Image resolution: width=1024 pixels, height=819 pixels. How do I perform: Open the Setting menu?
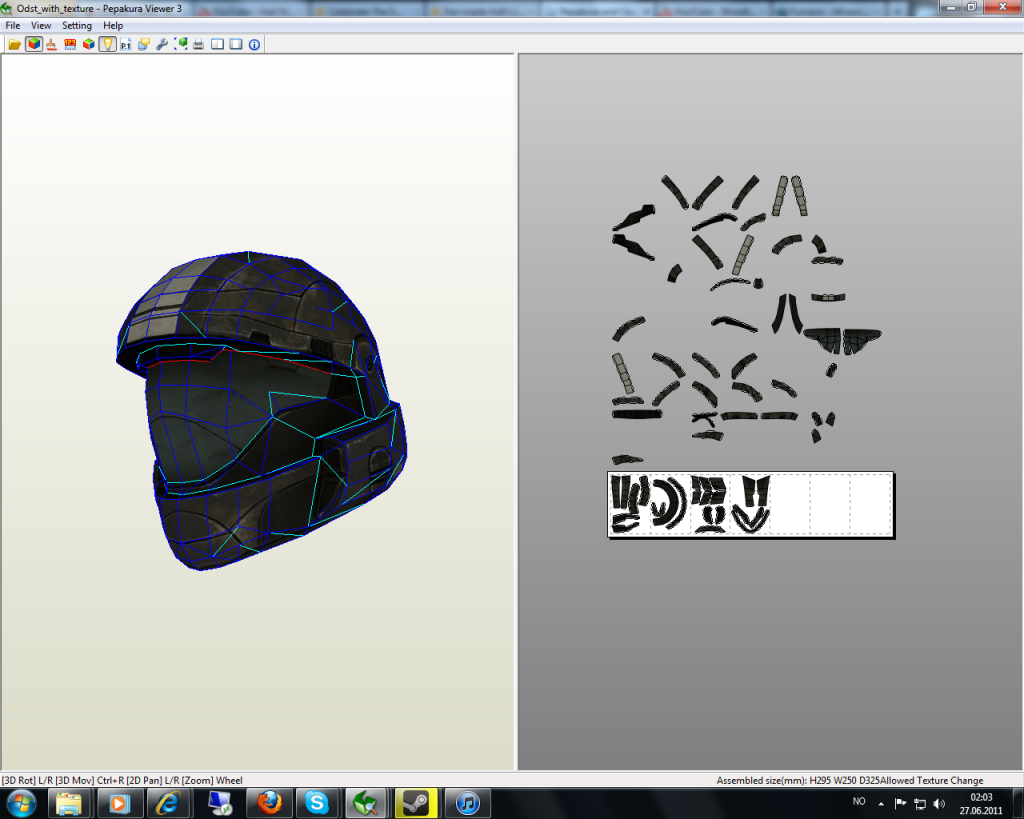pyautogui.click(x=77, y=25)
